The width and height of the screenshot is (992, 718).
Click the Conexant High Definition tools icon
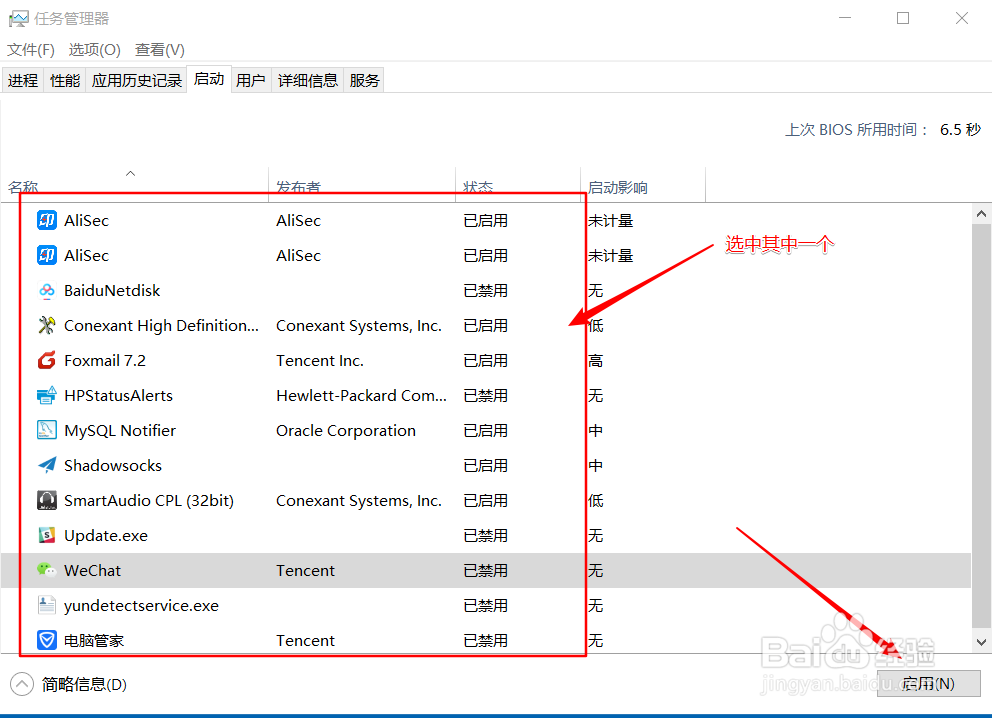(47, 325)
